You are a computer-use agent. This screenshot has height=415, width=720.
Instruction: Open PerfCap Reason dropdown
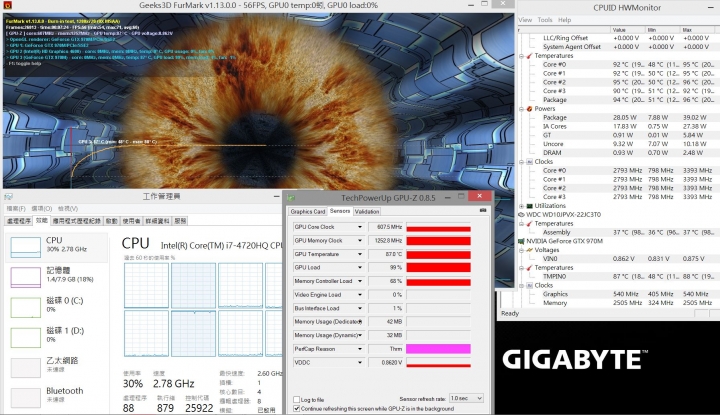point(360,349)
